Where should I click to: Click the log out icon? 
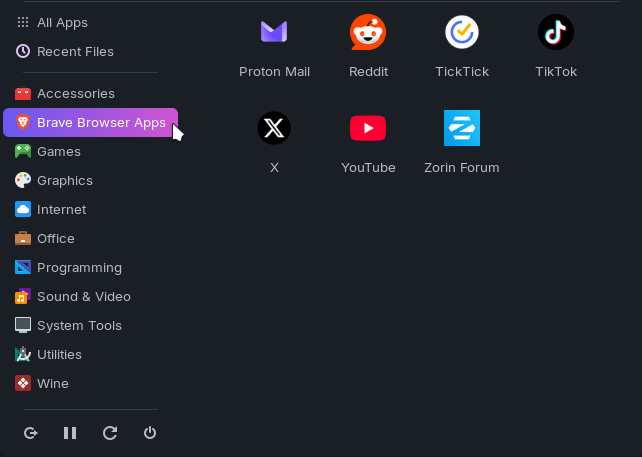click(31, 433)
